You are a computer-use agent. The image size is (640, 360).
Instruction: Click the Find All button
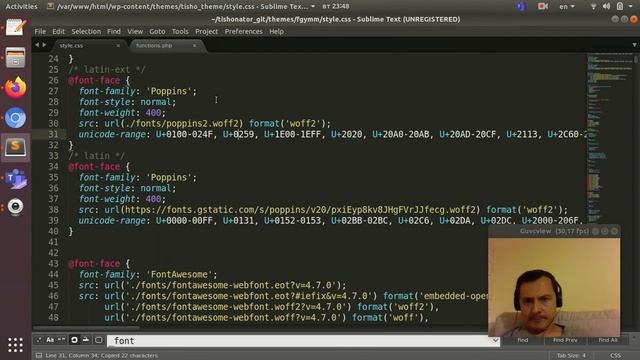(x=608, y=340)
